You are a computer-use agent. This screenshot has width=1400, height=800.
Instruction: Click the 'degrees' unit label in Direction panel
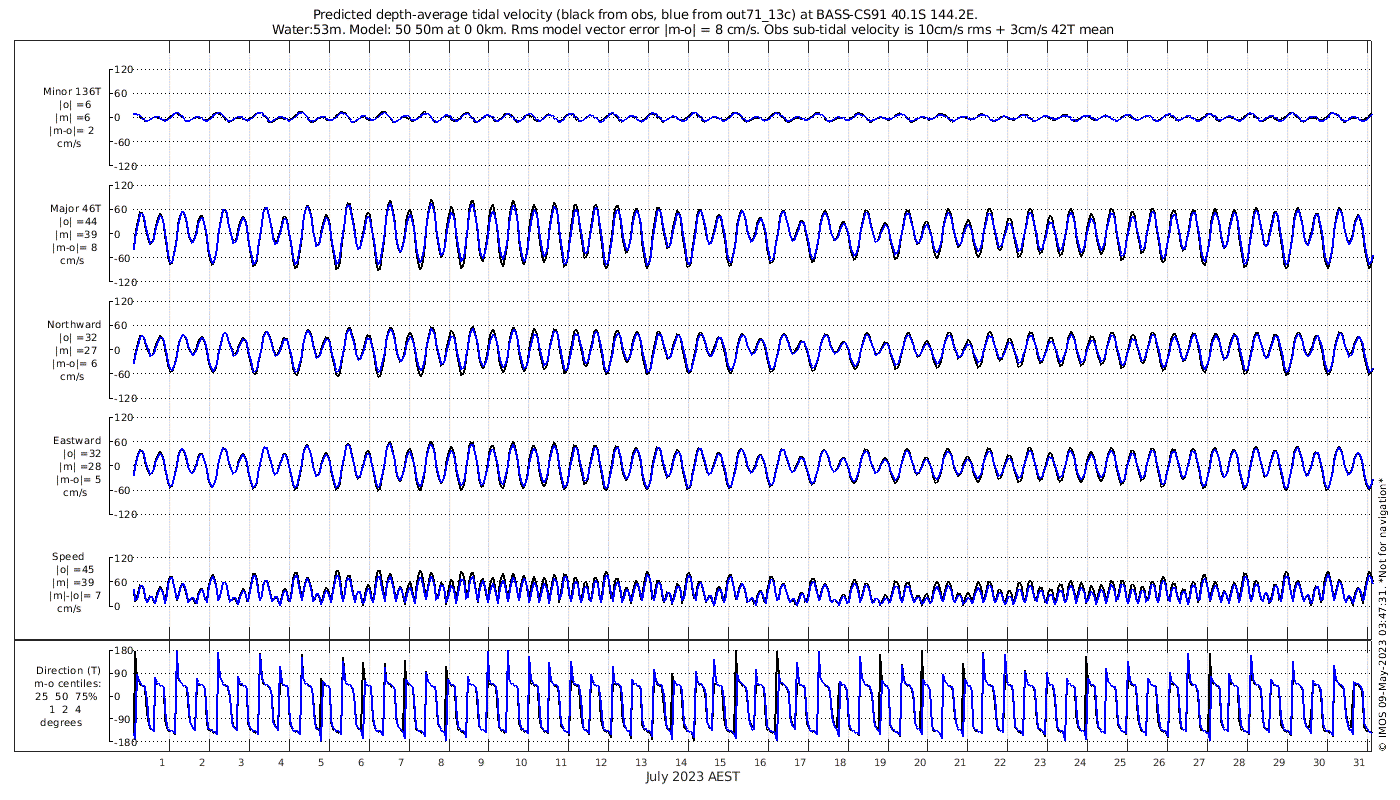click(61, 722)
